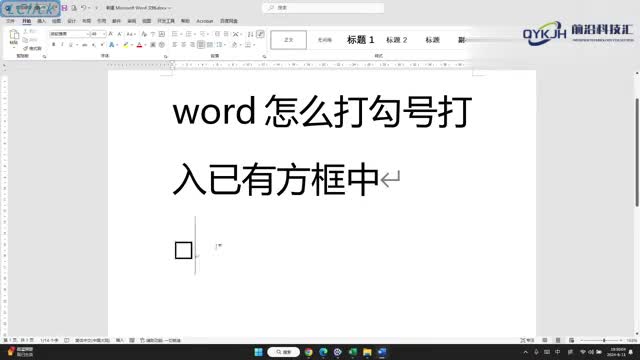Viewport: 640px width, 360px height.
Task: Click the Character Border icon
Action: click(x=162, y=34)
